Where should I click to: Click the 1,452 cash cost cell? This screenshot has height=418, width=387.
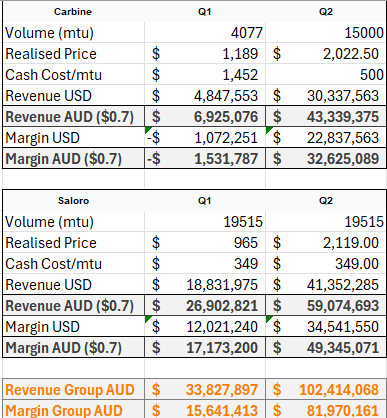point(205,75)
